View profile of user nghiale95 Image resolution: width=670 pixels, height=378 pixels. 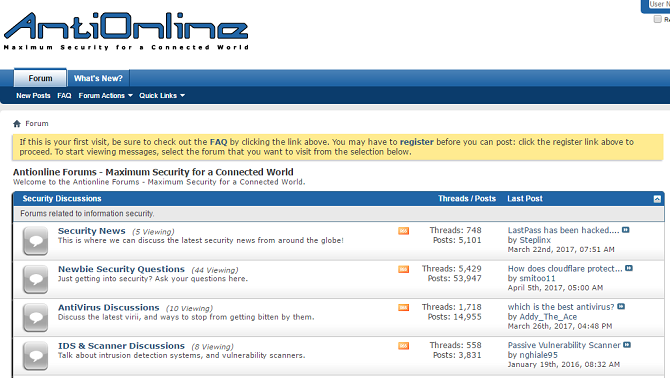coord(538,355)
